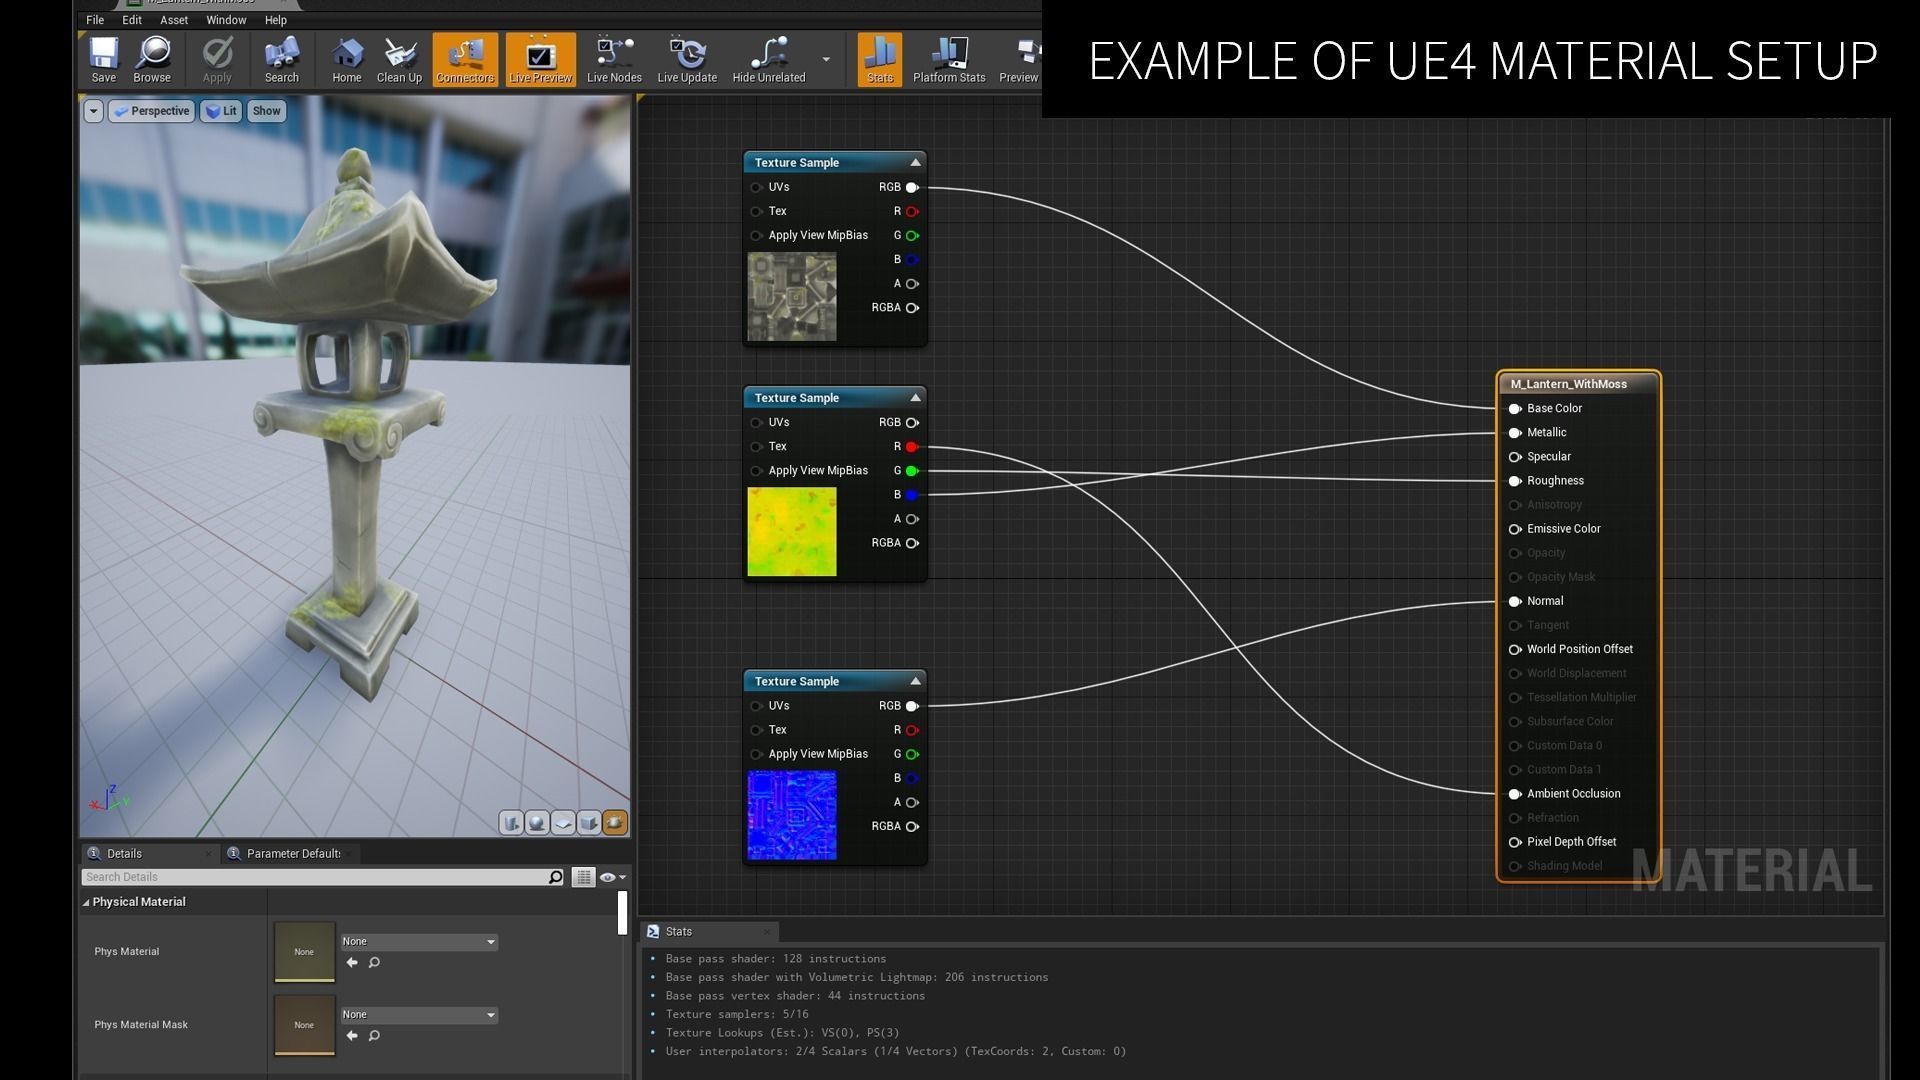Toggle the Connectors button off
The height and width of the screenshot is (1080, 1920).
coord(465,59)
